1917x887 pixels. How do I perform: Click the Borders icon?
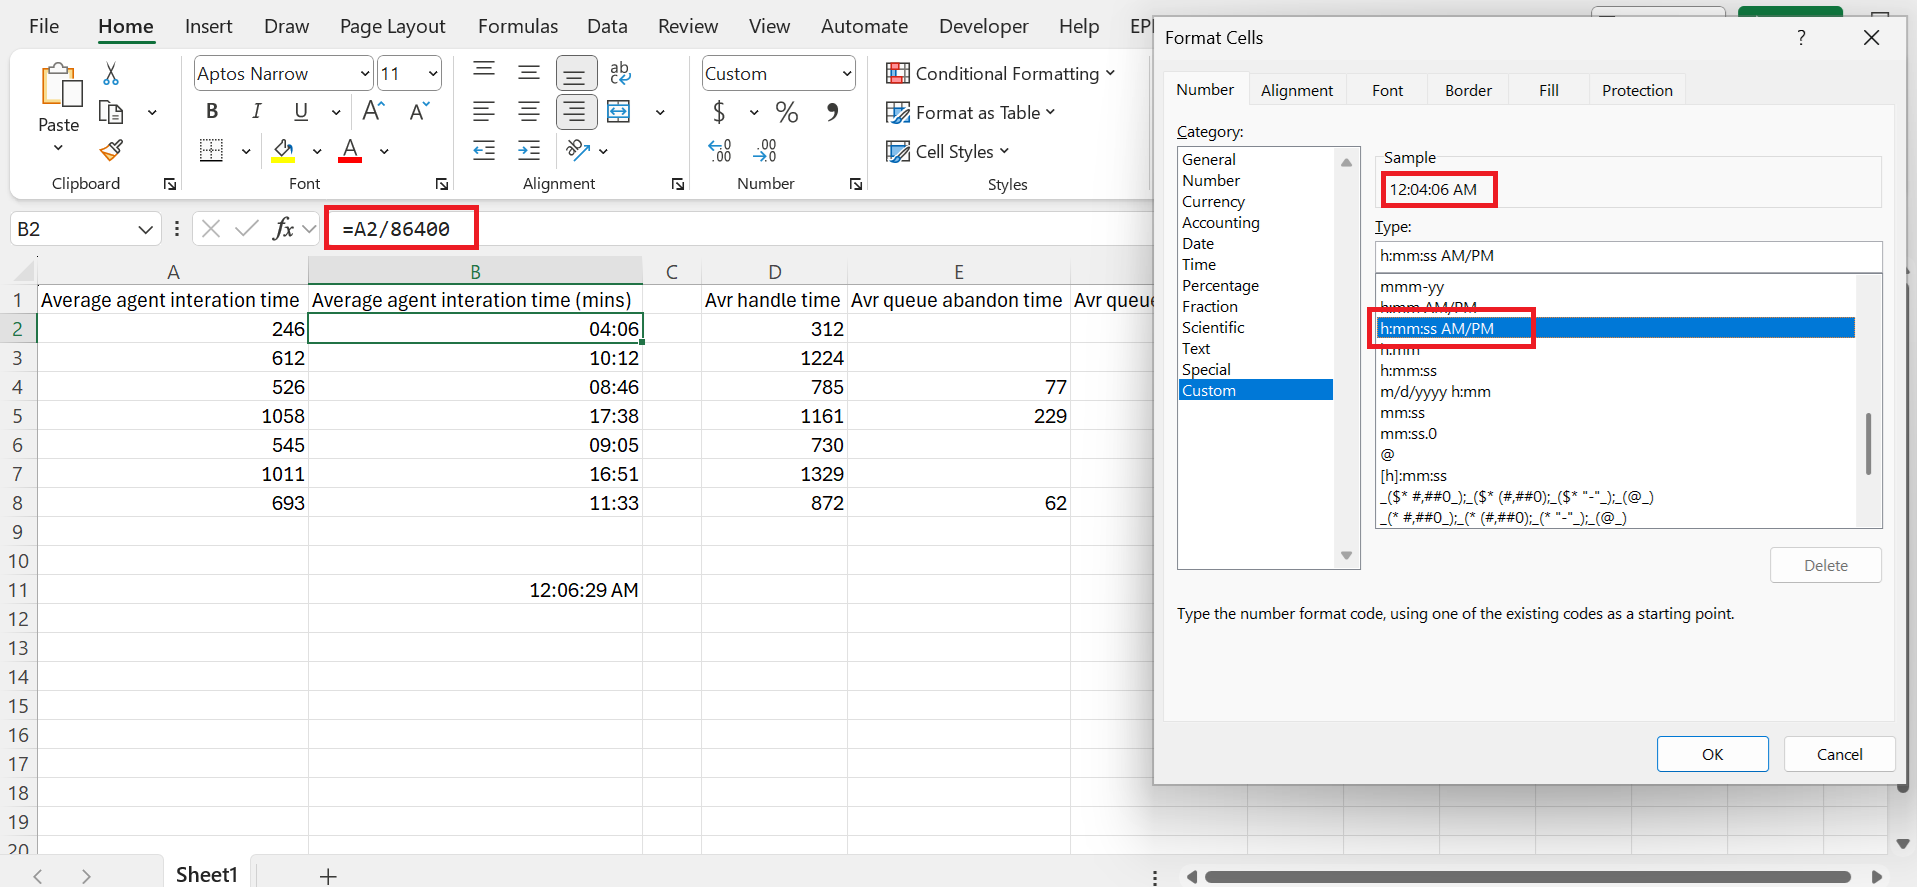coord(211,151)
